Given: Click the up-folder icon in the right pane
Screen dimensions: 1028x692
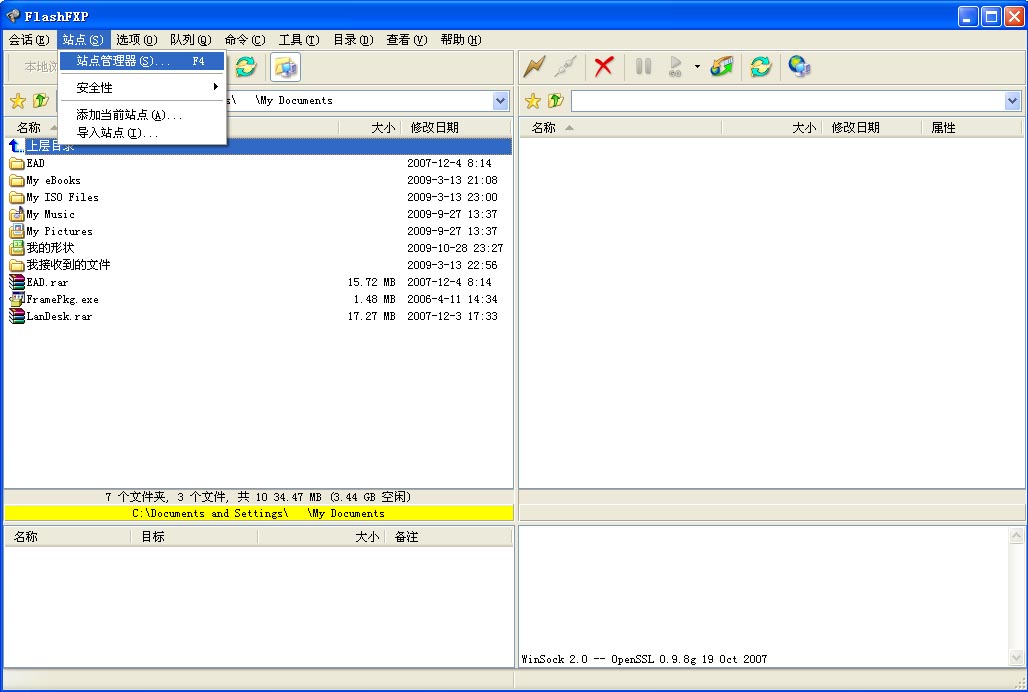Looking at the screenshot, I should pyautogui.click(x=556, y=101).
